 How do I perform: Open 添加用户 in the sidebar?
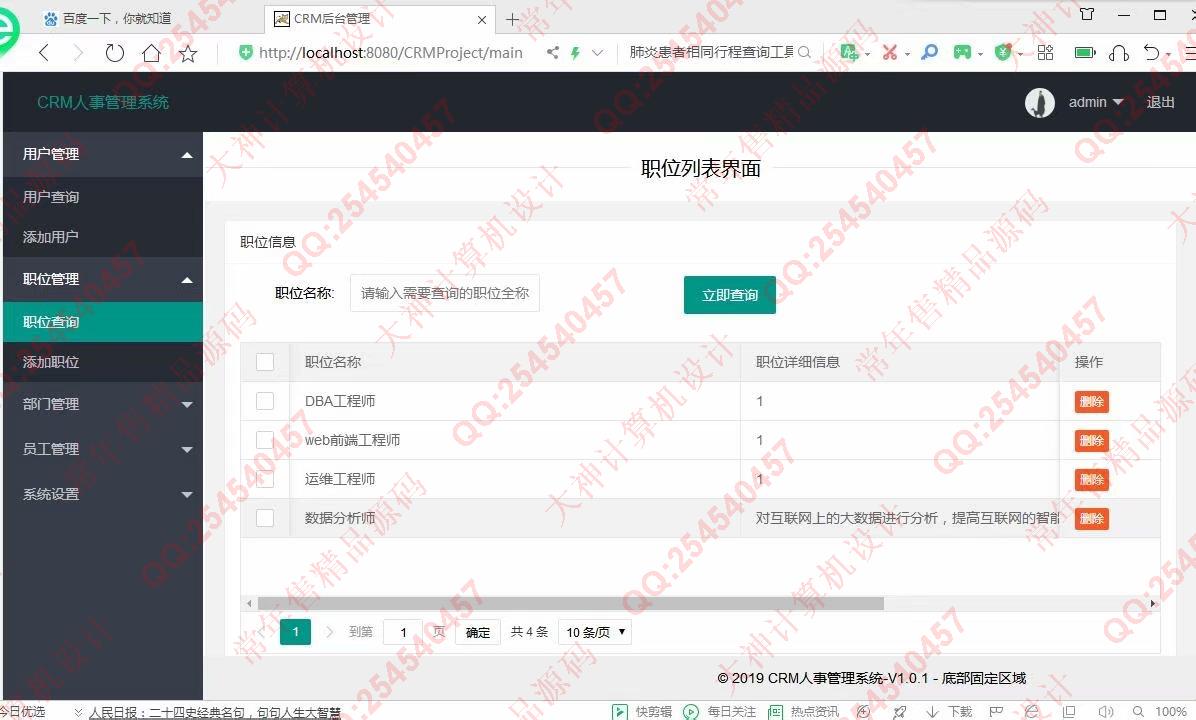point(103,236)
